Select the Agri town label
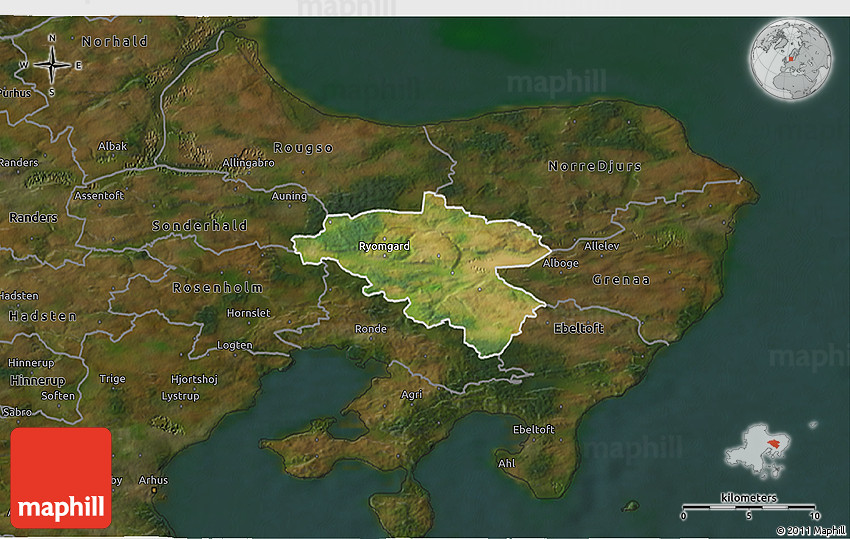This screenshot has height=539, width=850. click(411, 395)
